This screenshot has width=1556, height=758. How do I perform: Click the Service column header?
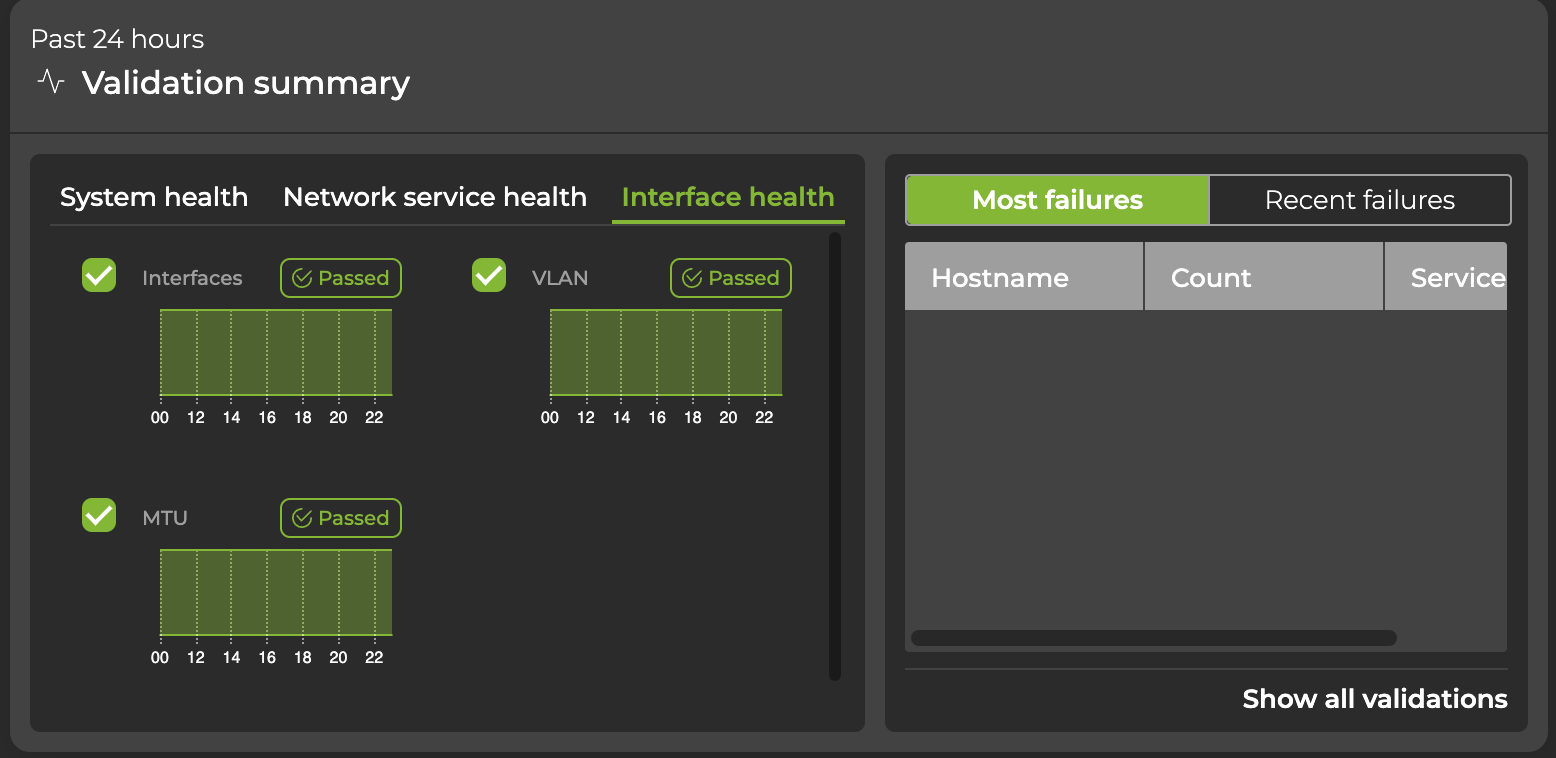click(1456, 277)
